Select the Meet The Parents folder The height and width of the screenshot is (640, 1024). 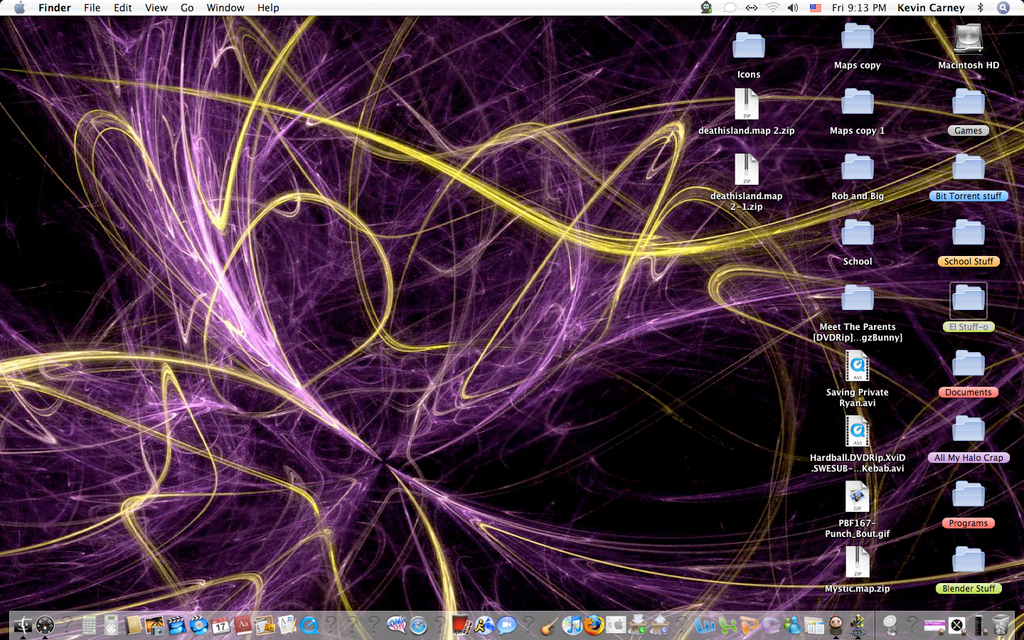click(x=857, y=298)
